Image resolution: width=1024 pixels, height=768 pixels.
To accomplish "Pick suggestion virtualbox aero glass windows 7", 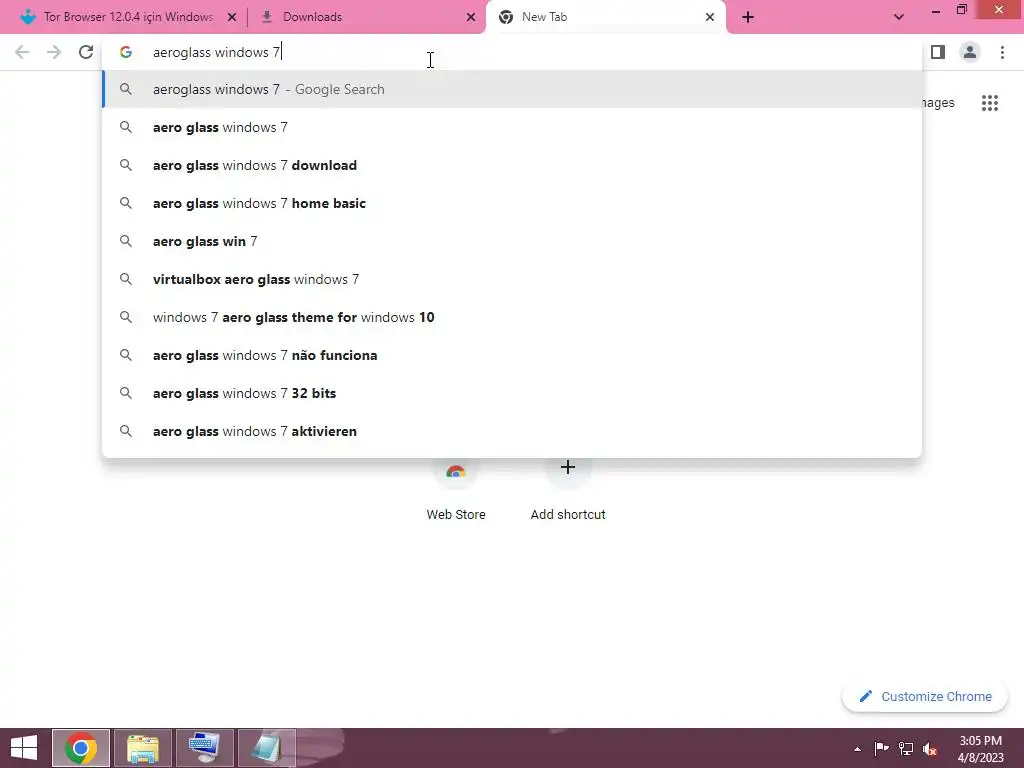I will coord(512,279).
